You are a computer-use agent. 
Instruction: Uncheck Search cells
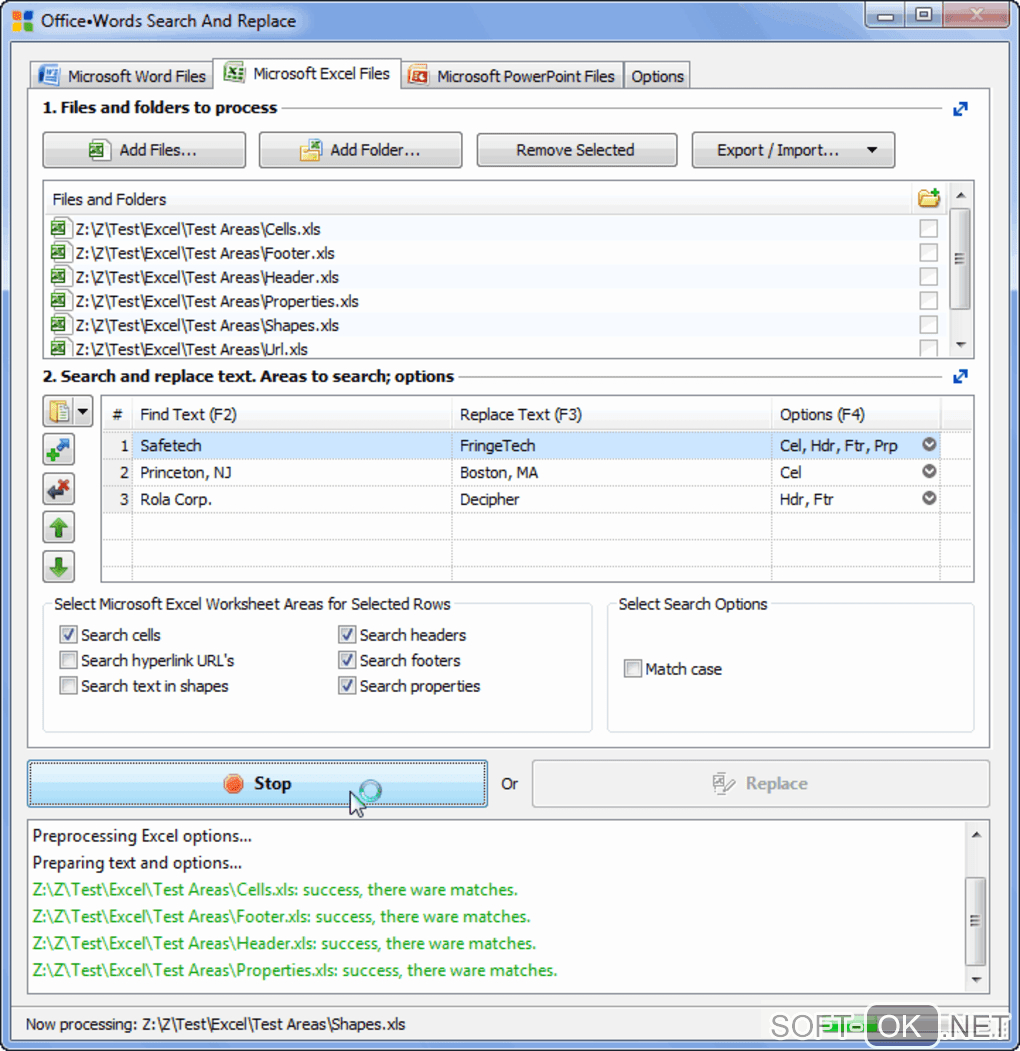tap(68, 634)
